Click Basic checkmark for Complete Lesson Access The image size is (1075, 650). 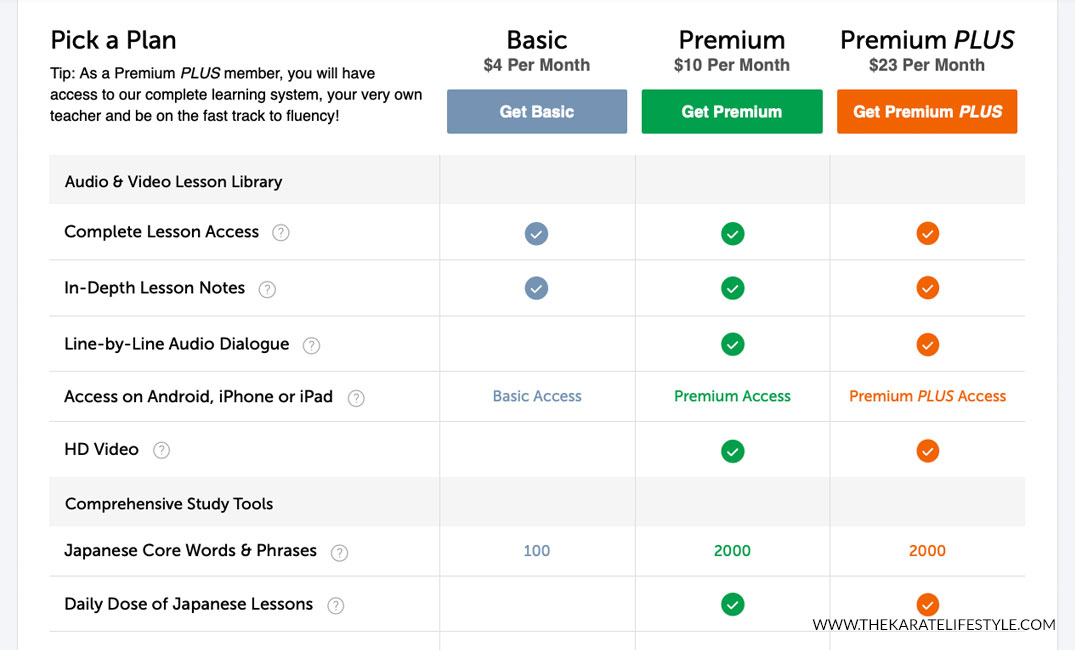pos(537,234)
